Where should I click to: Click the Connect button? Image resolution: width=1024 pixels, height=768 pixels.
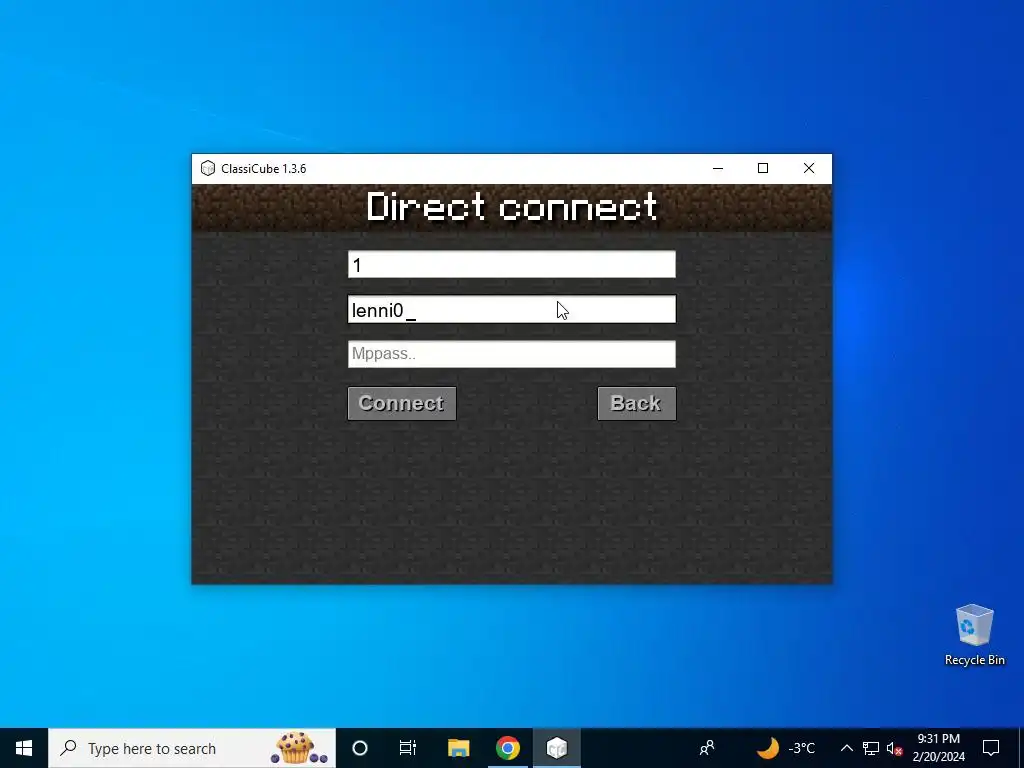[402, 404]
